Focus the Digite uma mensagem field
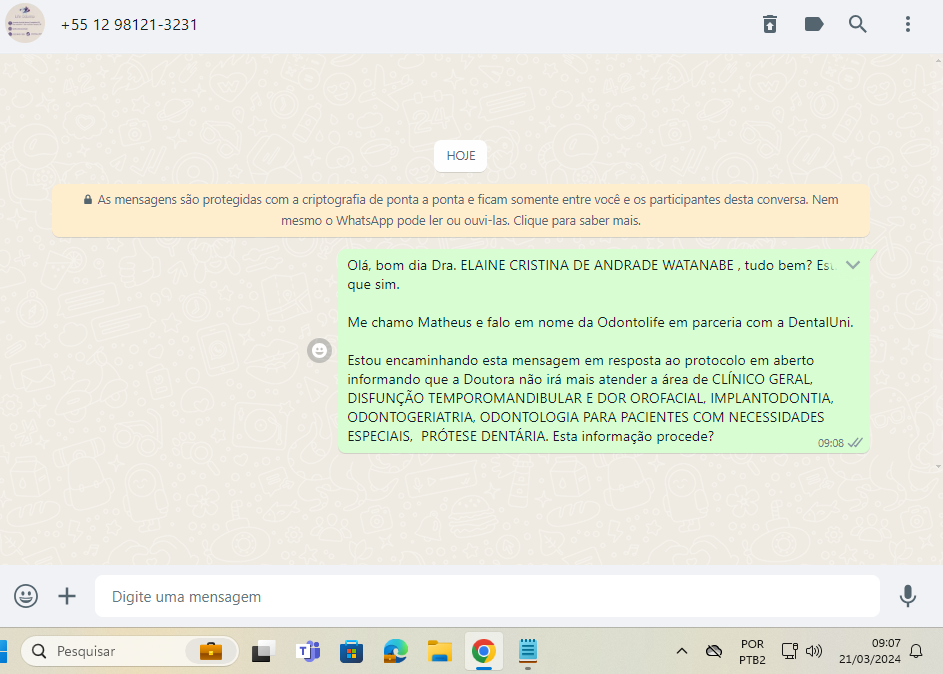The height and width of the screenshot is (674, 943). 487,596
